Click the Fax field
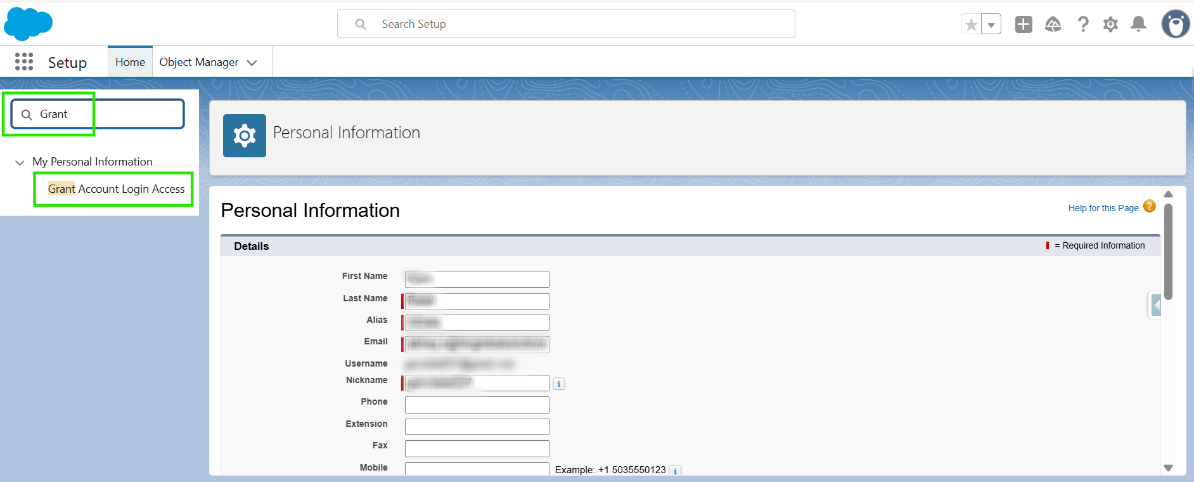Screen dimensions: 1194x482 [x=477, y=448]
